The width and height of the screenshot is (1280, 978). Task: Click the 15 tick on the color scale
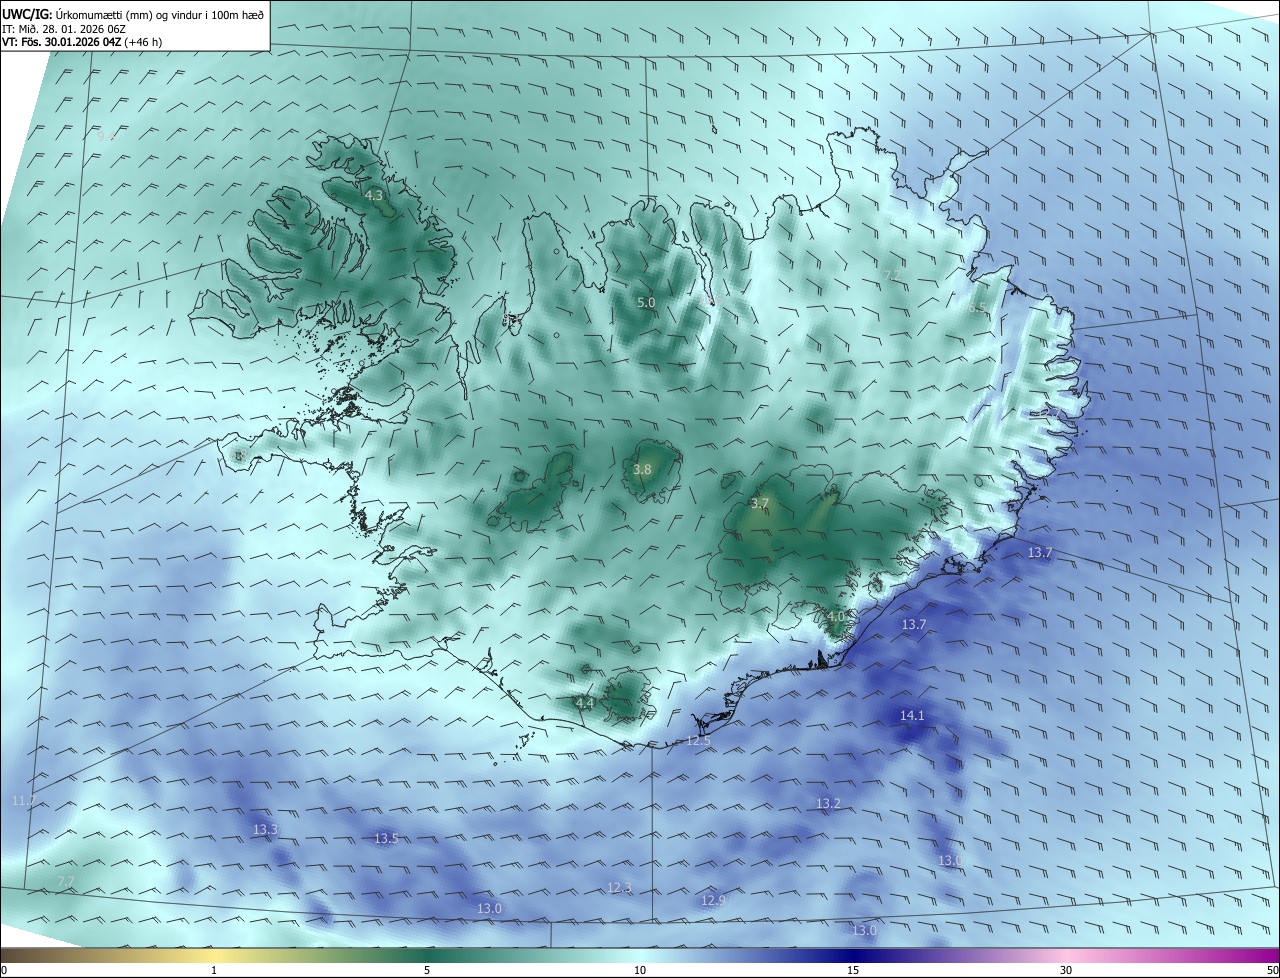pos(853,970)
